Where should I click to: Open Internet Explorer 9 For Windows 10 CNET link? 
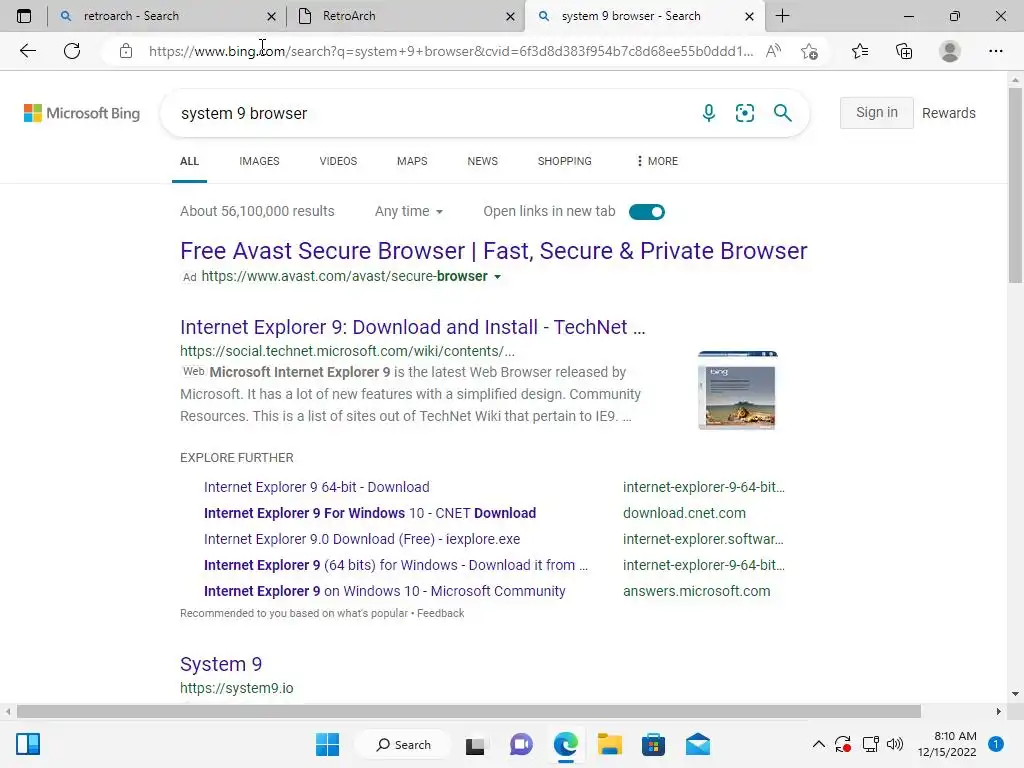click(x=370, y=513)
